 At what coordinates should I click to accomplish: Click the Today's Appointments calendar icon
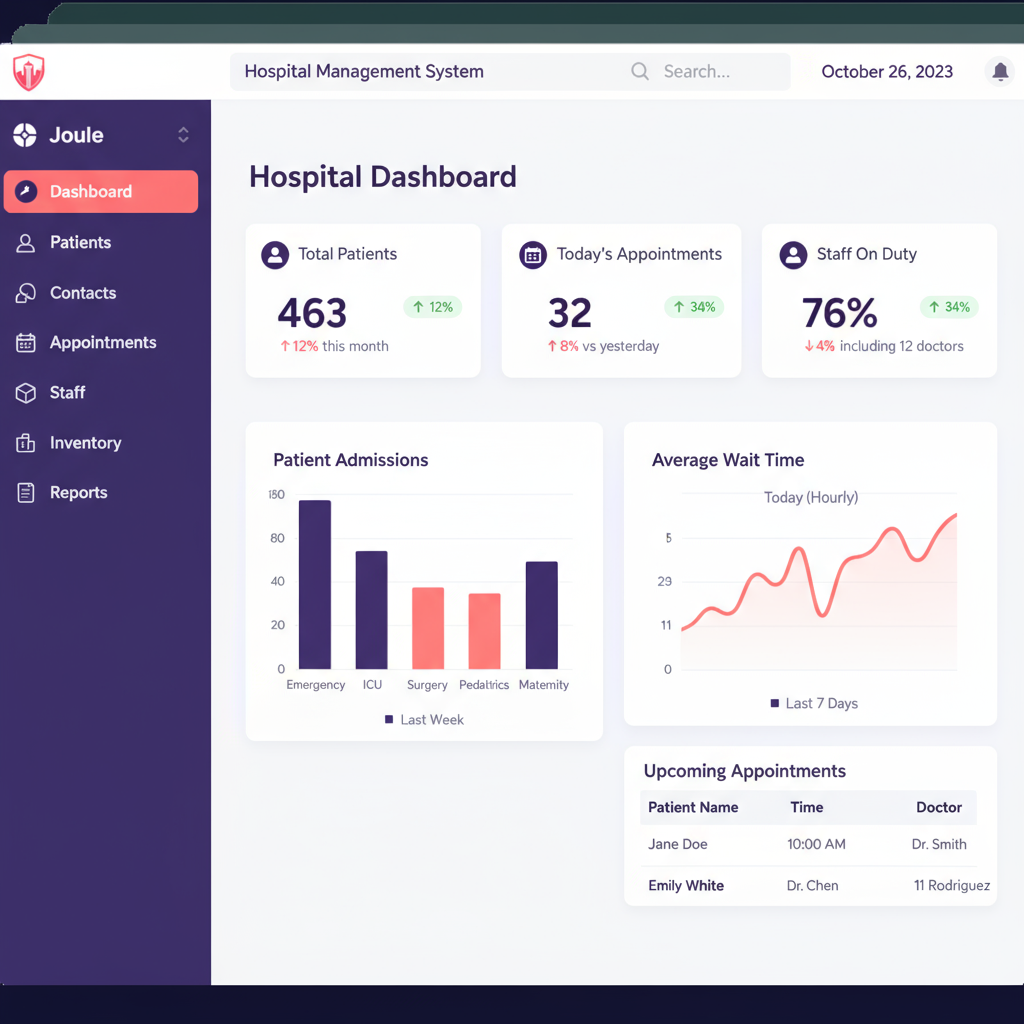(x=533, y=255)
